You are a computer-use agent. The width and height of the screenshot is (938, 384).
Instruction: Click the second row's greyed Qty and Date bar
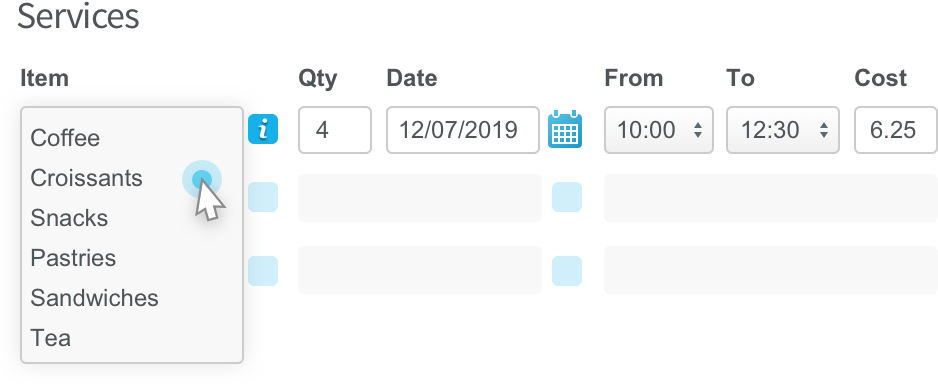coord(420,198)
